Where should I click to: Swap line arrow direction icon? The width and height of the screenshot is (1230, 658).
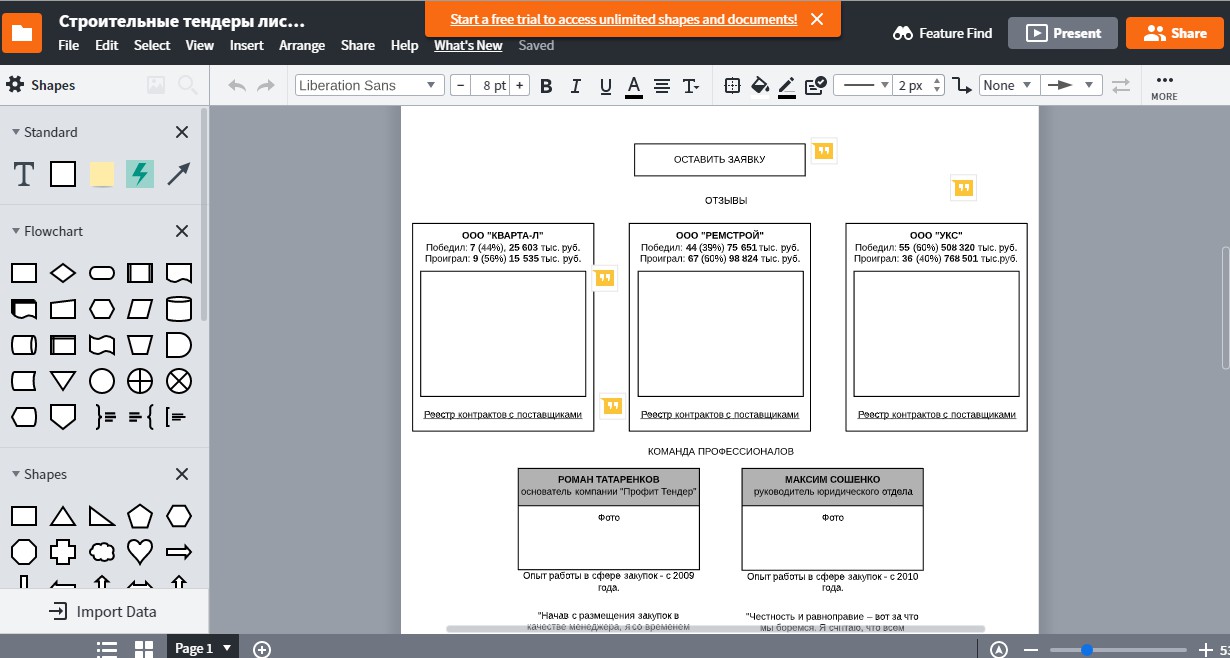point(1121,86)
